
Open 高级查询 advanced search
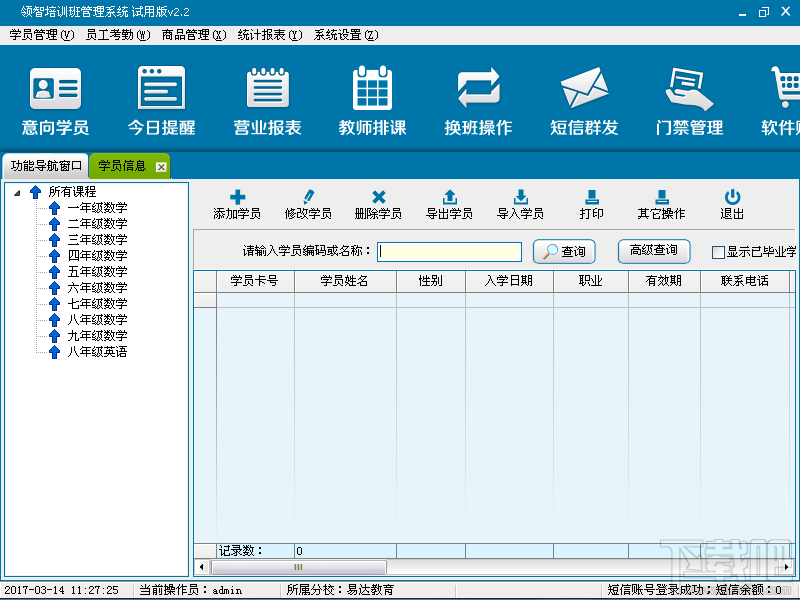click(x=653, y=250)
